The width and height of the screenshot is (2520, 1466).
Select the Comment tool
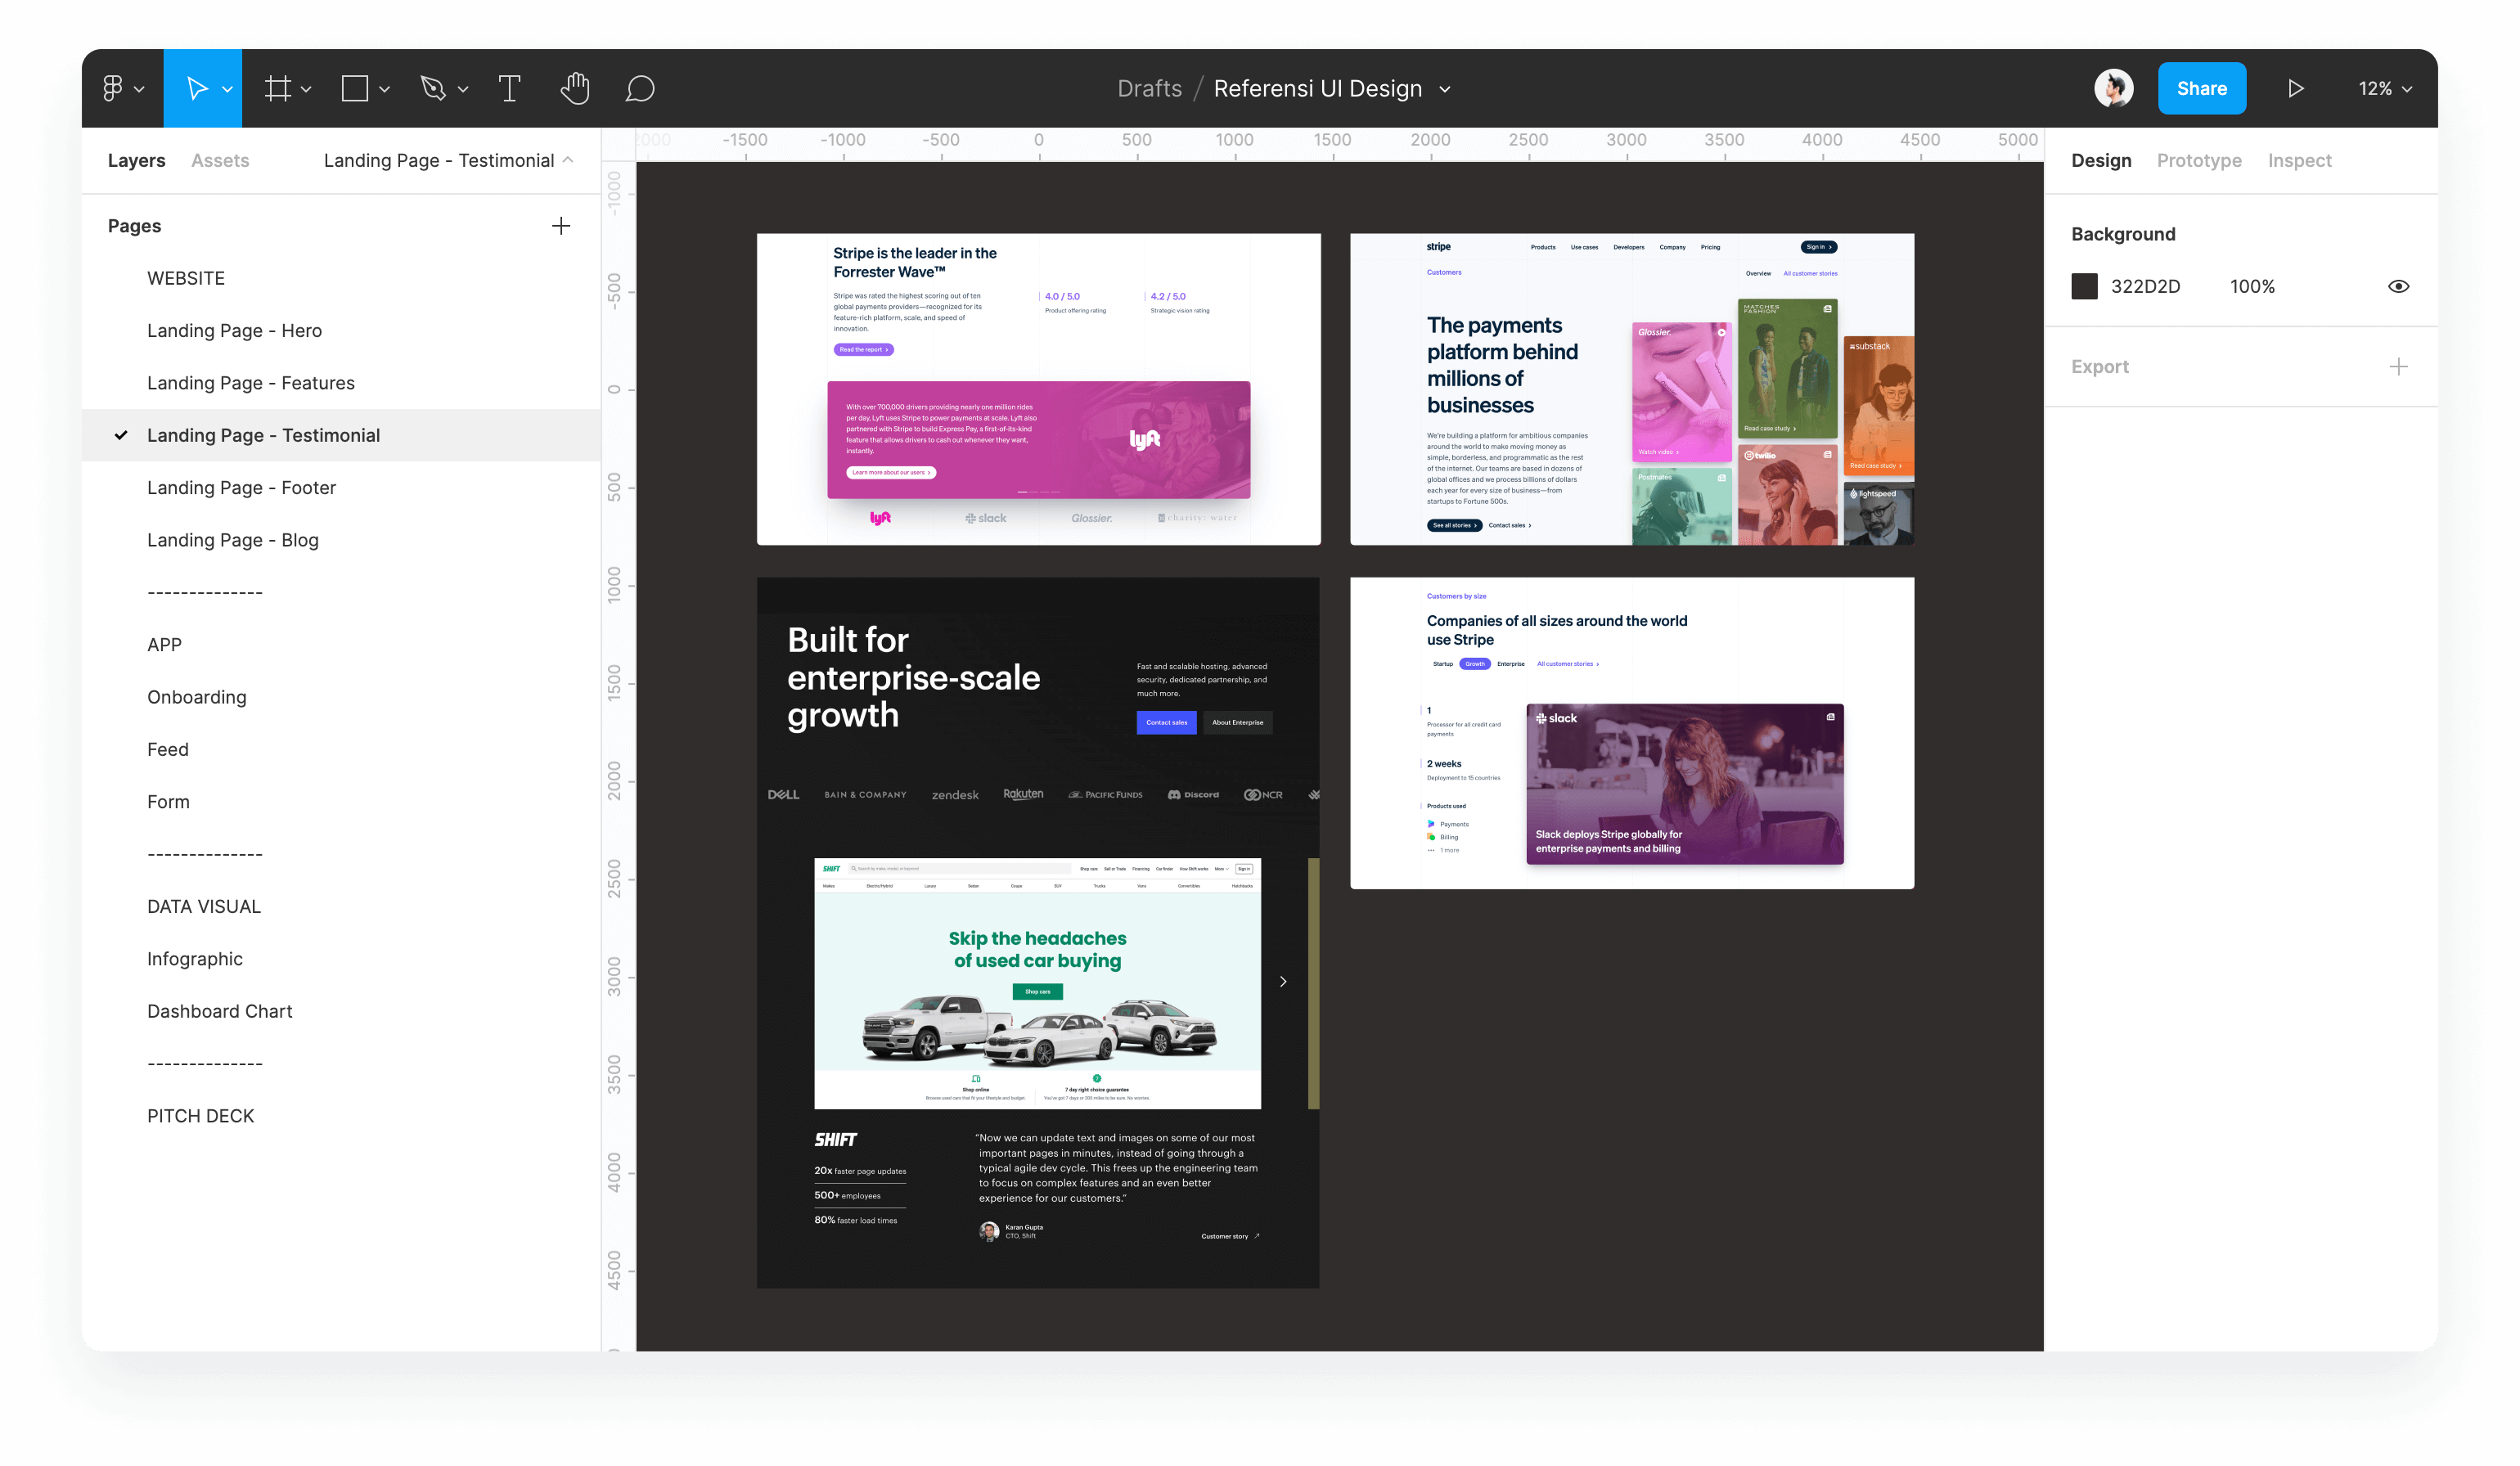[640, 88]
